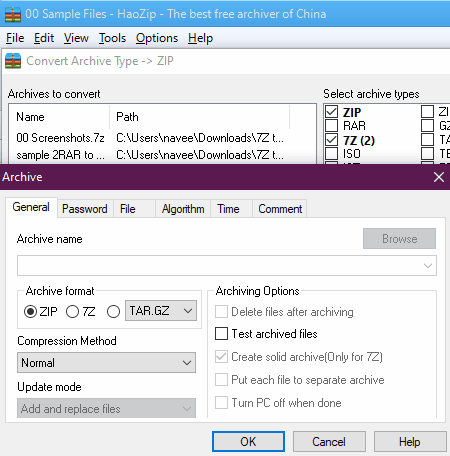
Task: Open the Help menu
Action: point(200,38)
